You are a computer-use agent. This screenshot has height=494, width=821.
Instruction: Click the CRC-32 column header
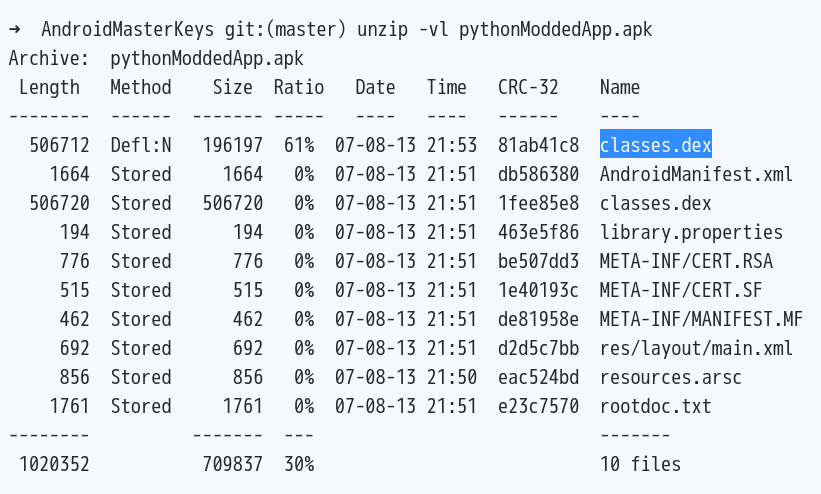coord(528,87)
